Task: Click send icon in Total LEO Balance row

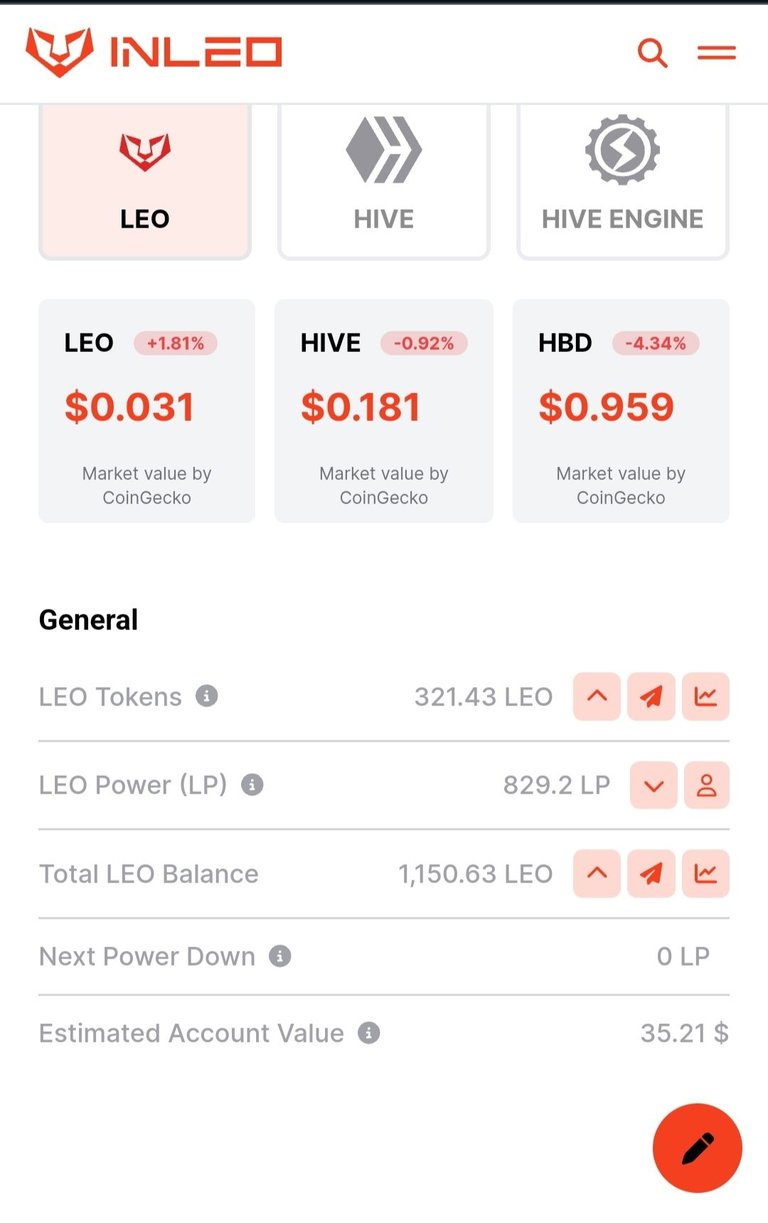Action: click(651, 873)
